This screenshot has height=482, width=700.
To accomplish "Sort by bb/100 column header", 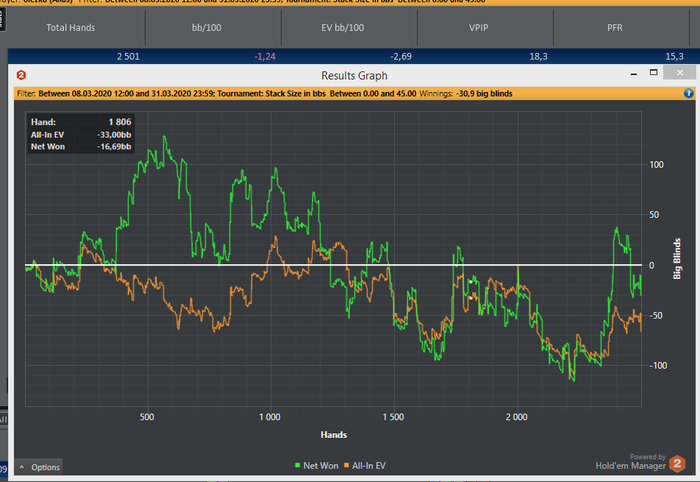I will tap(207, 28).
